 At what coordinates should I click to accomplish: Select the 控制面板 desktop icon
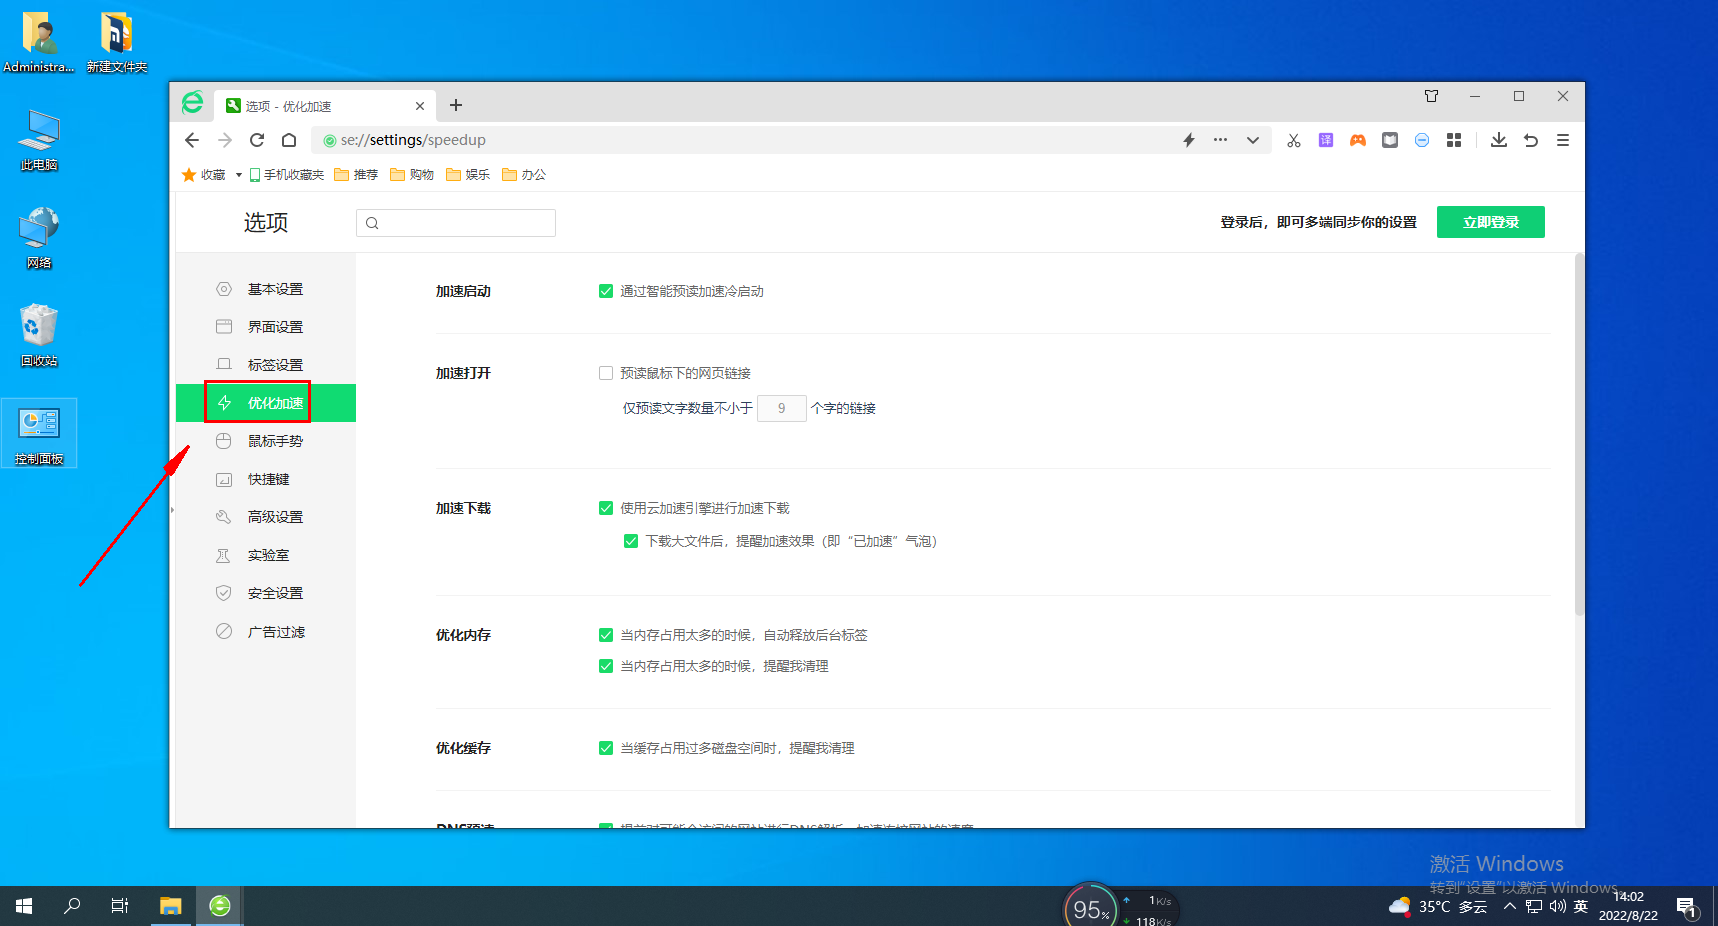[x=39, y=433]
